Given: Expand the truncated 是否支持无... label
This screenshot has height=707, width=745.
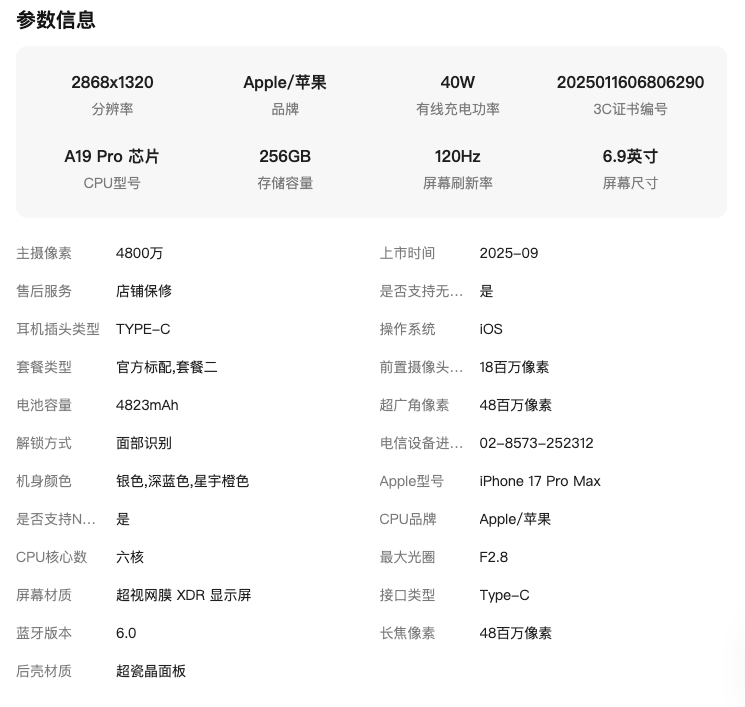Looking at the screenshot, I should [421, 291].
